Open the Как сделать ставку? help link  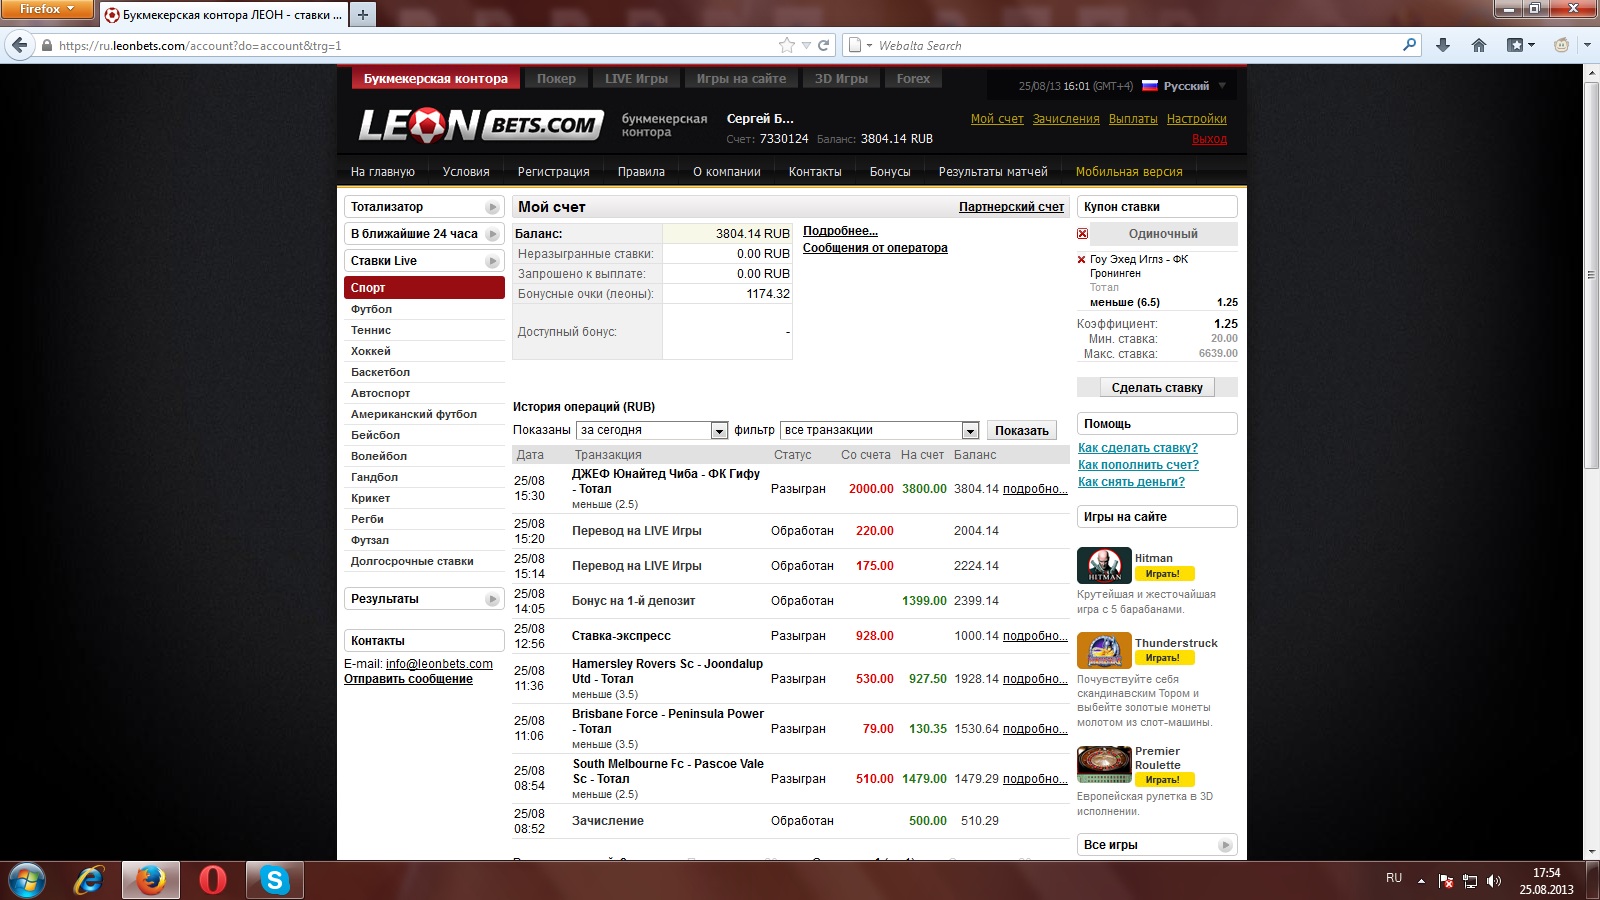[x=1138, y=448]
